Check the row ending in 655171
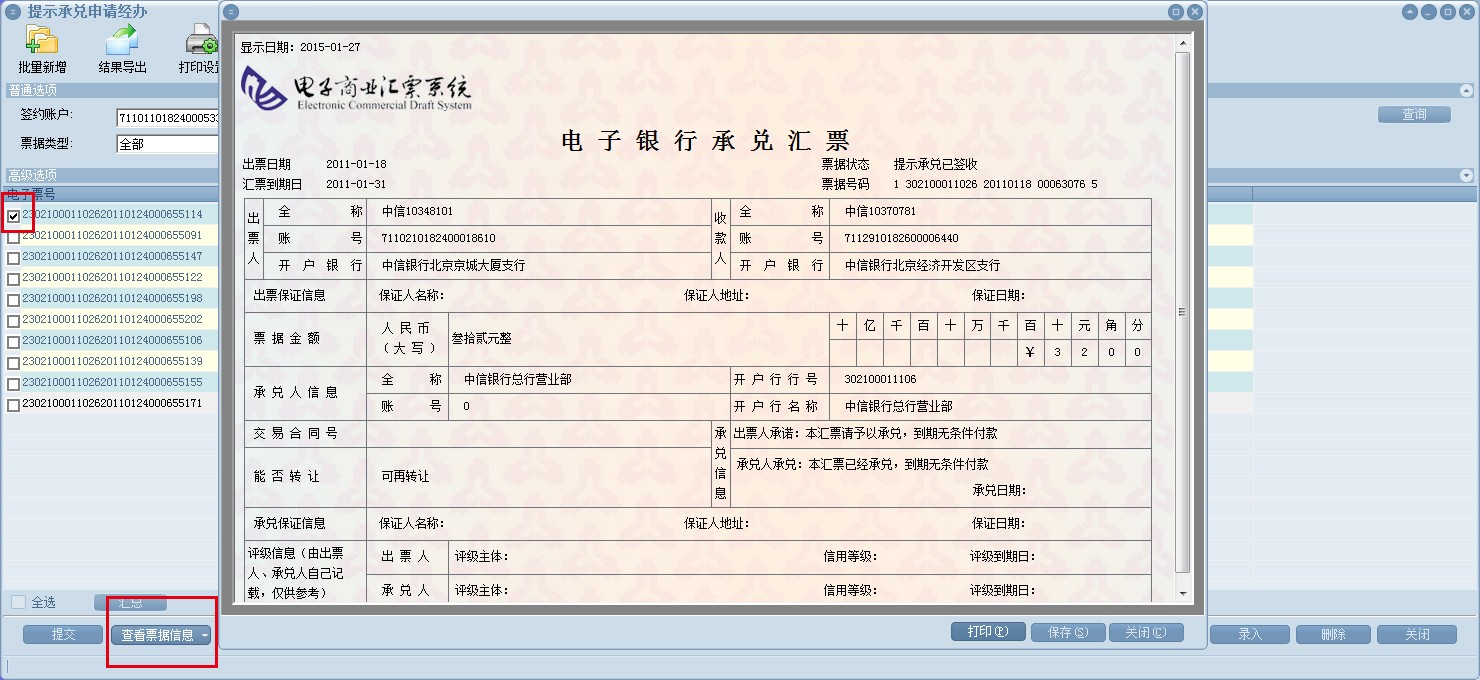This screenshot has width=1480, height=680. coord(13,405)
